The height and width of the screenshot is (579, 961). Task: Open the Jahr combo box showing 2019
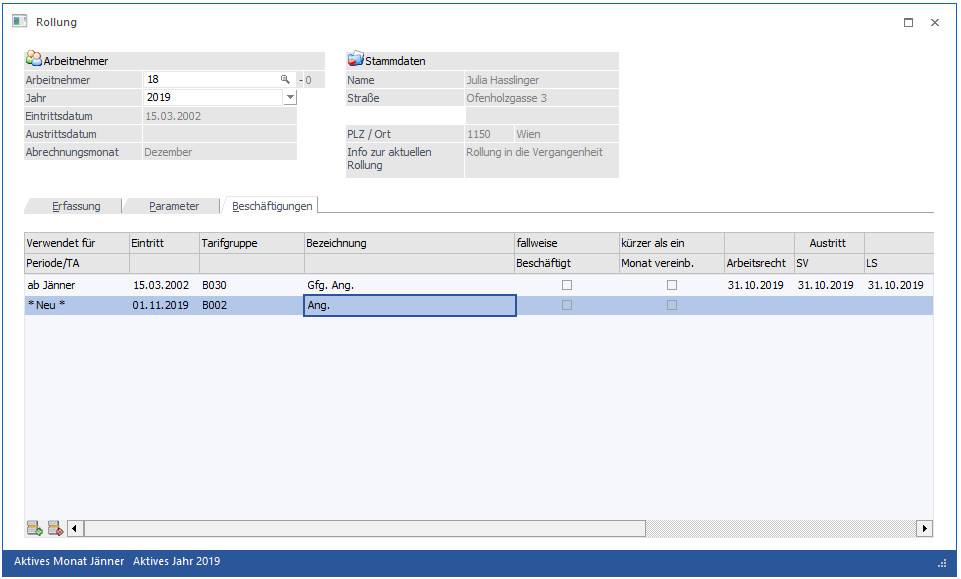click(x=220, y=97)
